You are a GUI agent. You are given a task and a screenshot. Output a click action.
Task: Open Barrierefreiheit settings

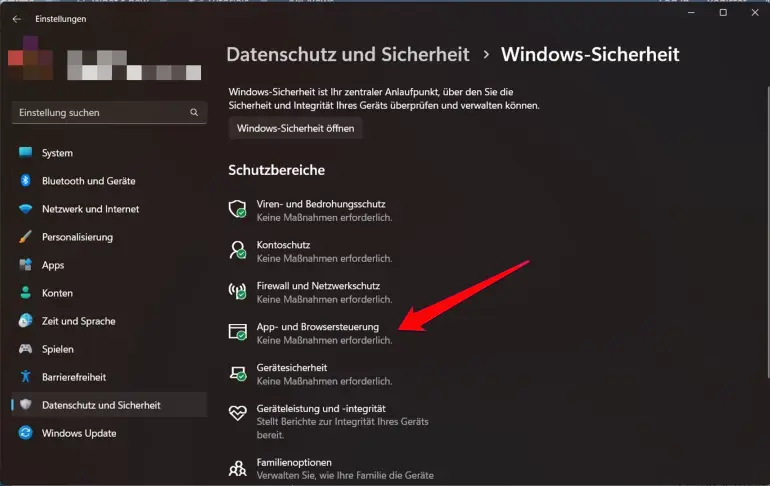109,377
